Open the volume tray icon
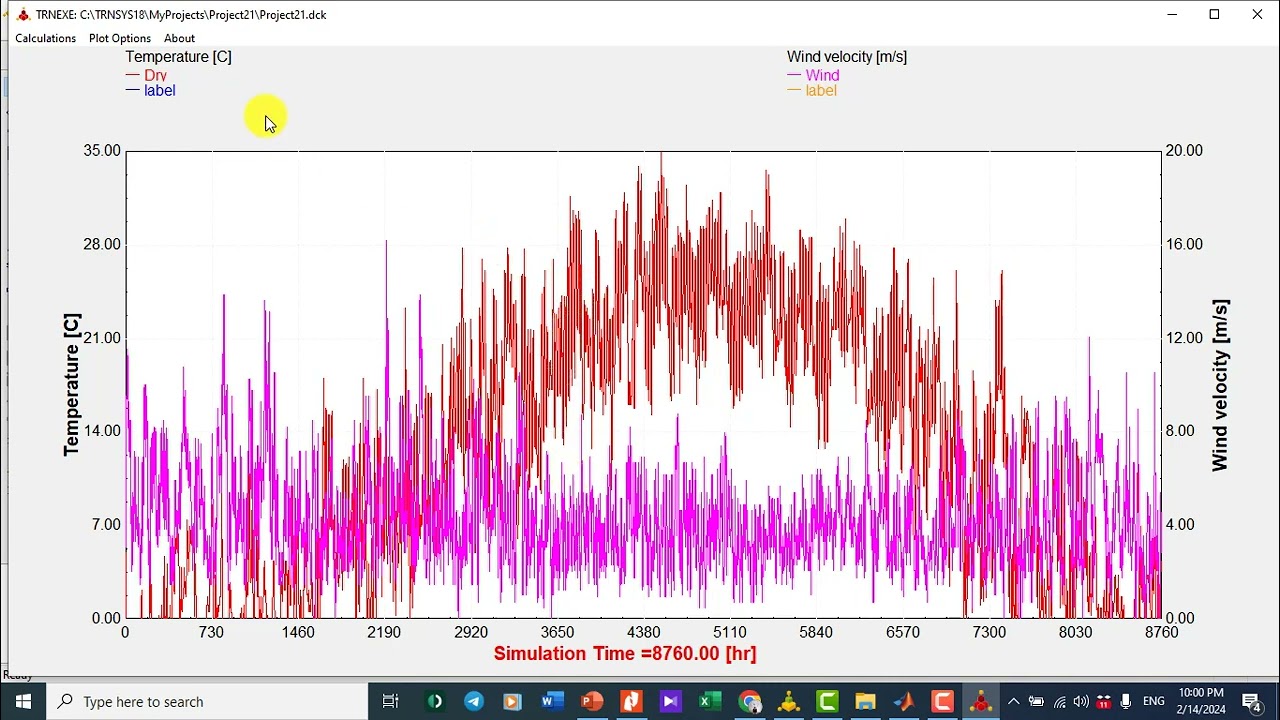 (1081, 701)
